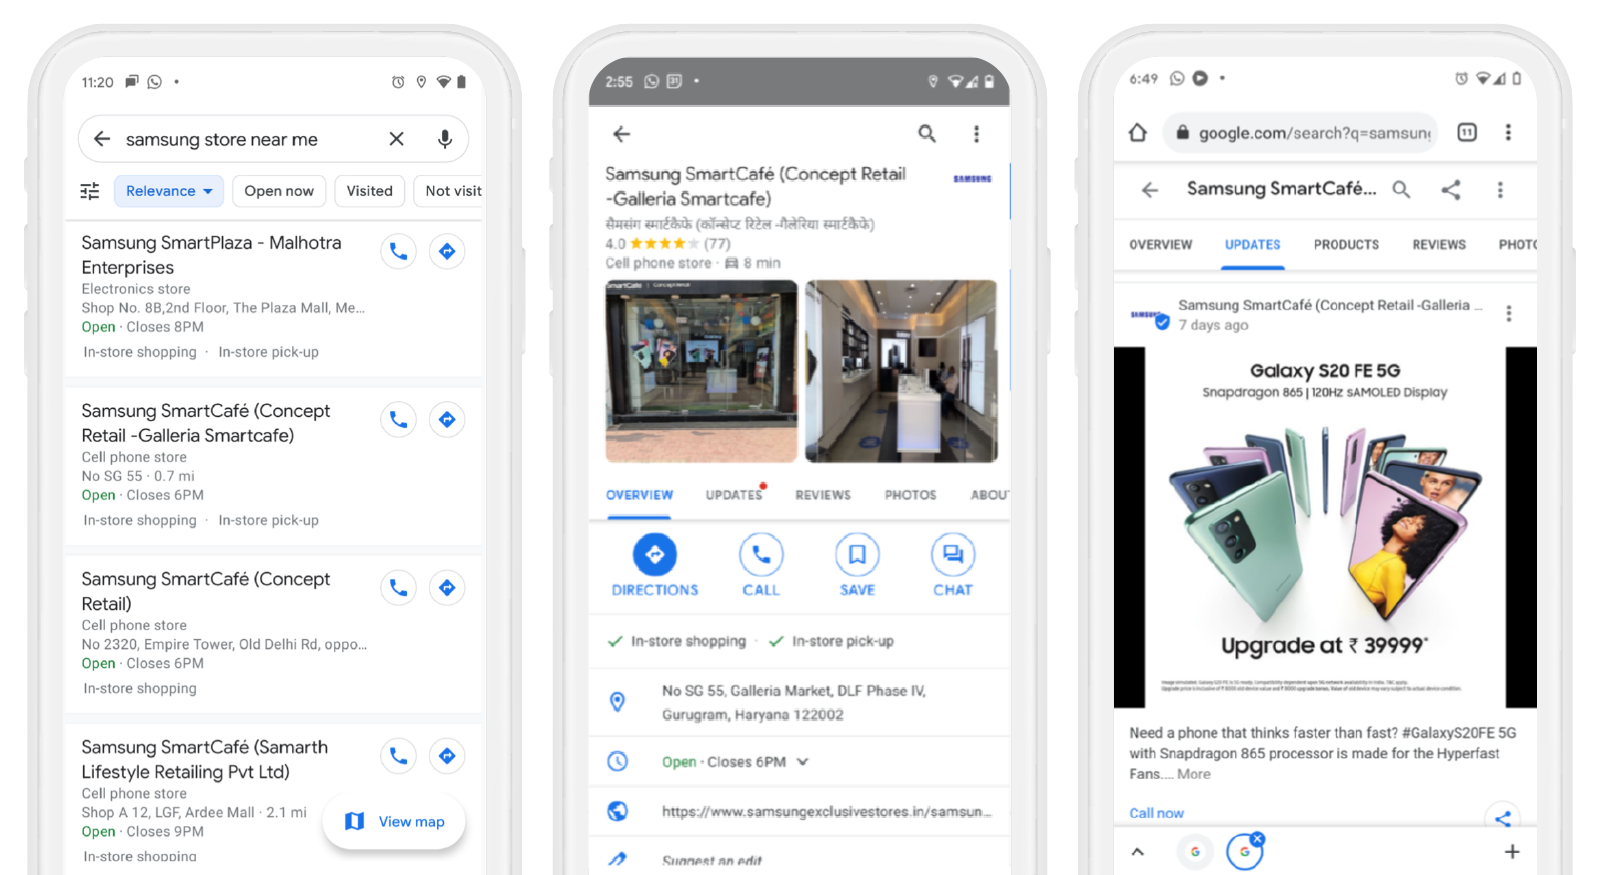Switch to Updates tab in middle phone
Image resolution: width=1600 pixels, height=875 pixels.
click(734, 495)
